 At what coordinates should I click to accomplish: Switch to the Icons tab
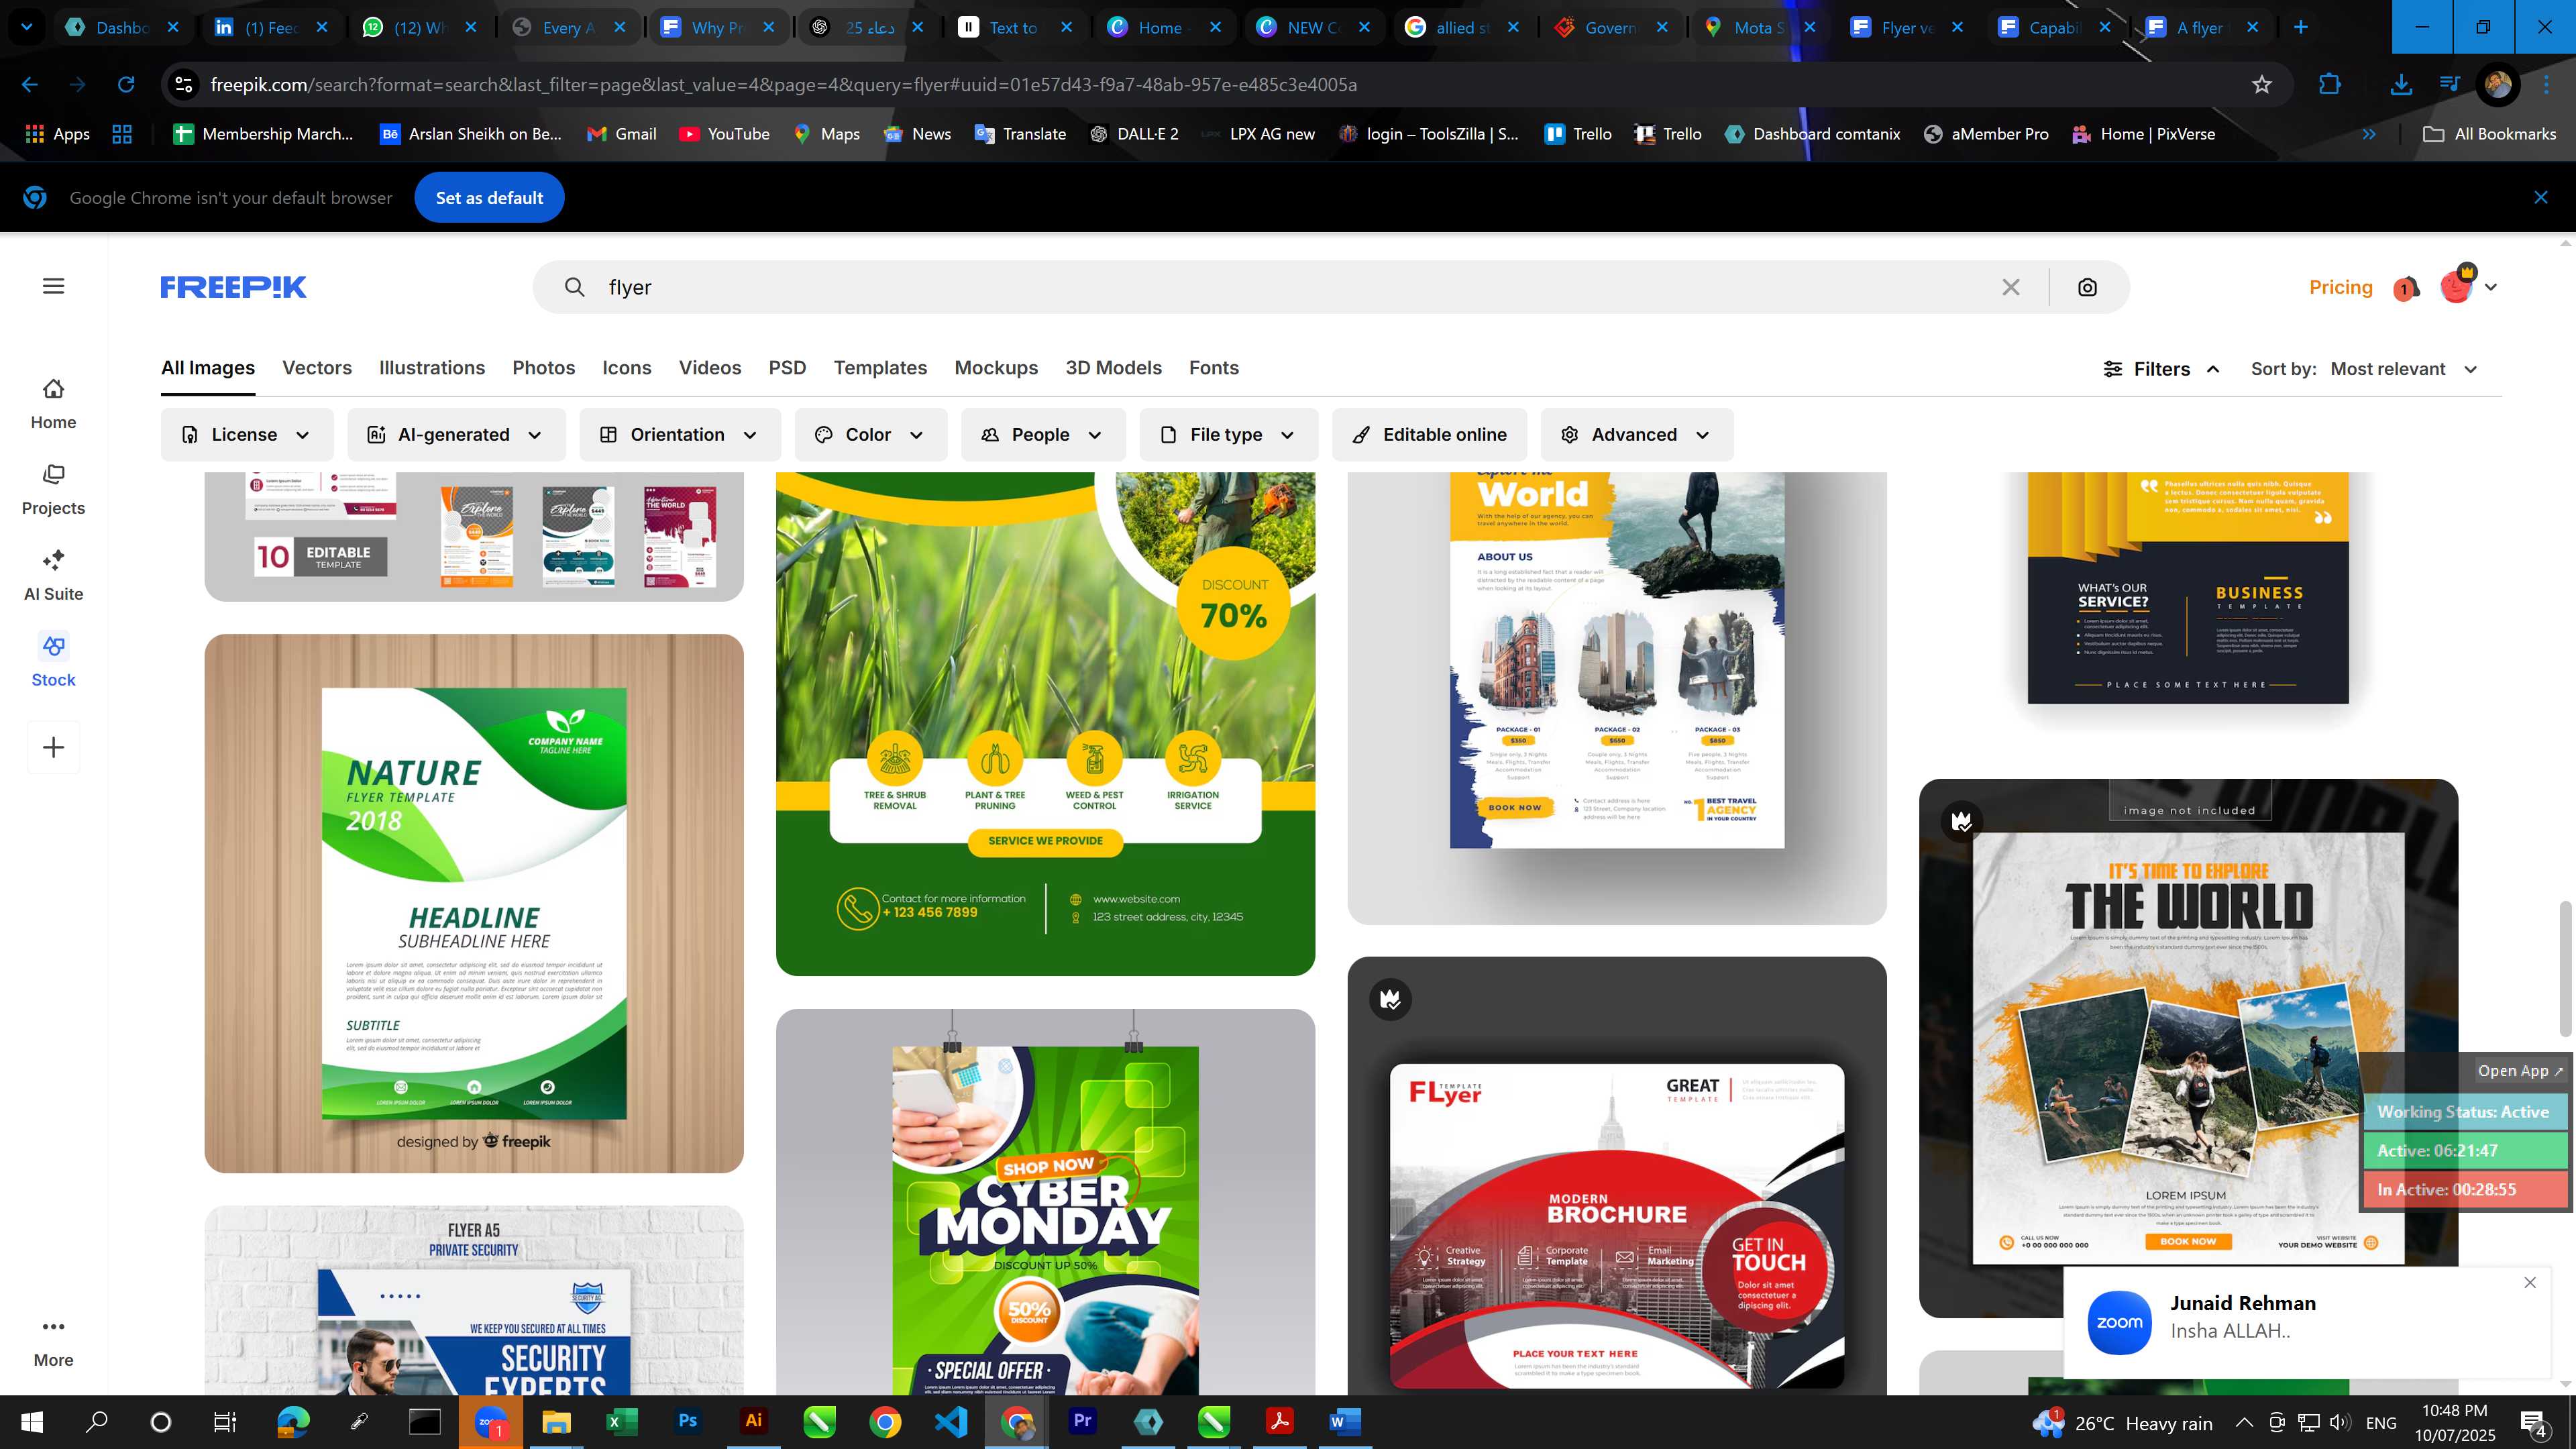627,368
